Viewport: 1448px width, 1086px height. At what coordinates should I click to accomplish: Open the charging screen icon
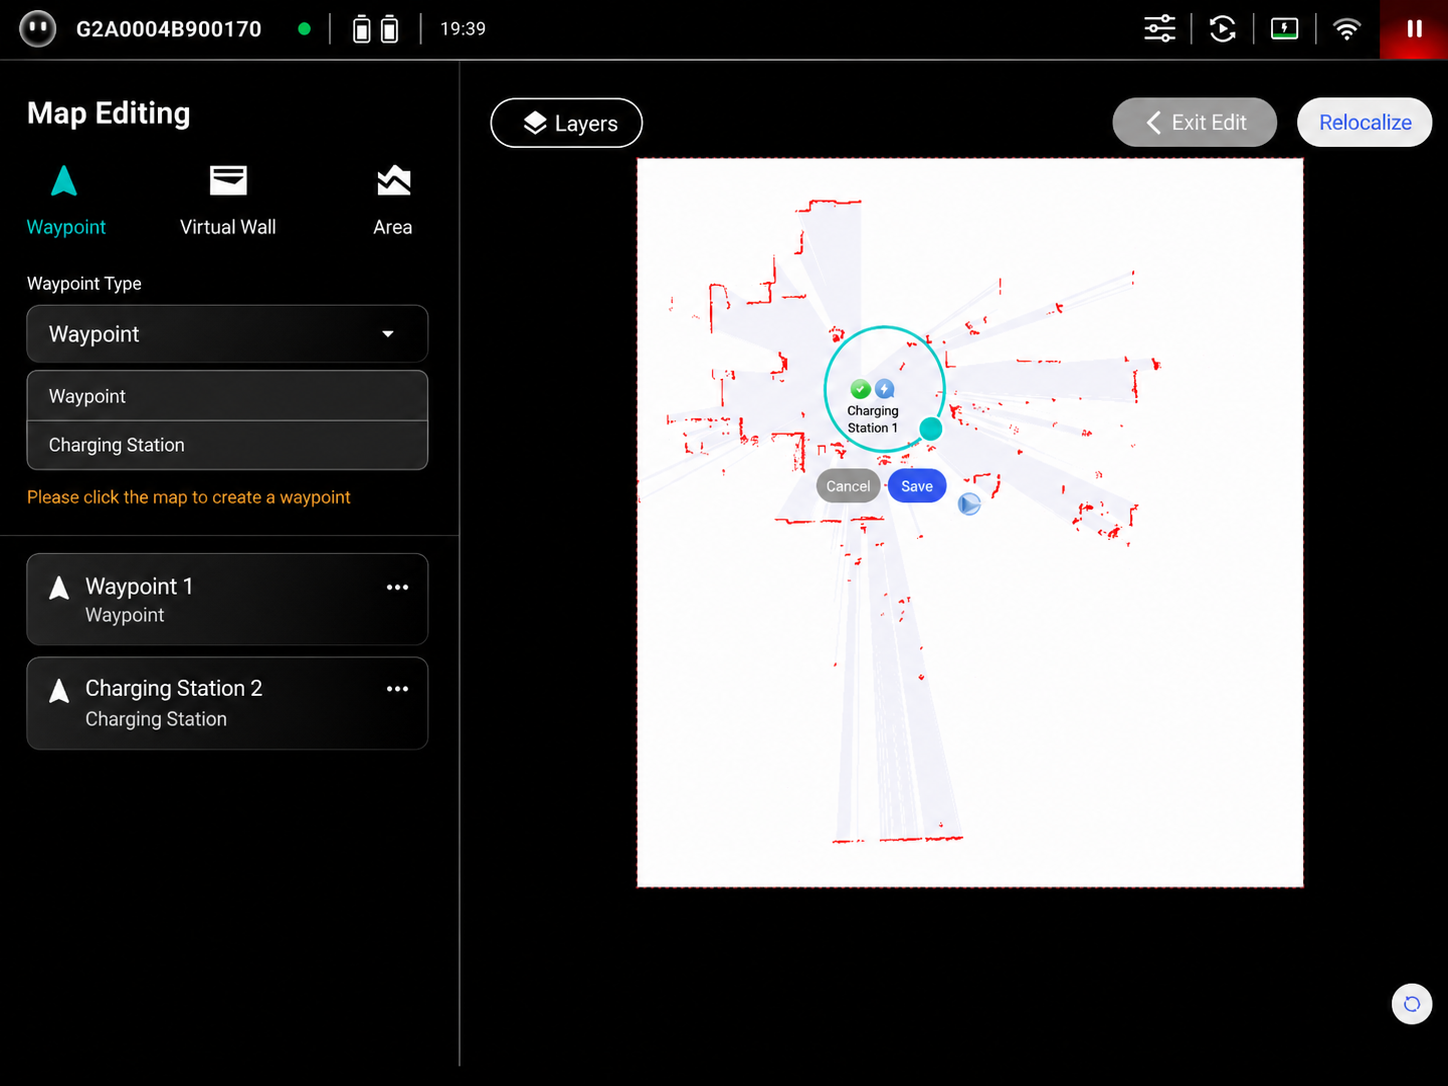tap(1284, 28)
